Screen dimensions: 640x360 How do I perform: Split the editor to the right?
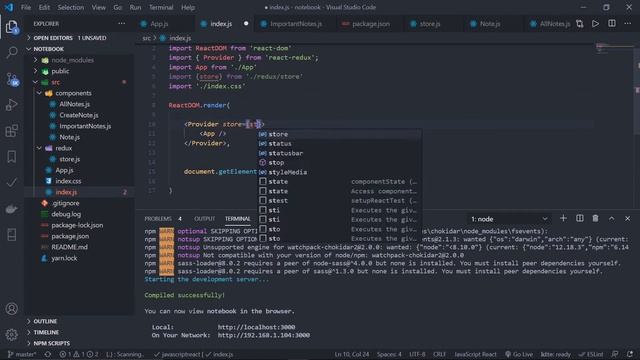pyautogui.click(x=612, y=24)
